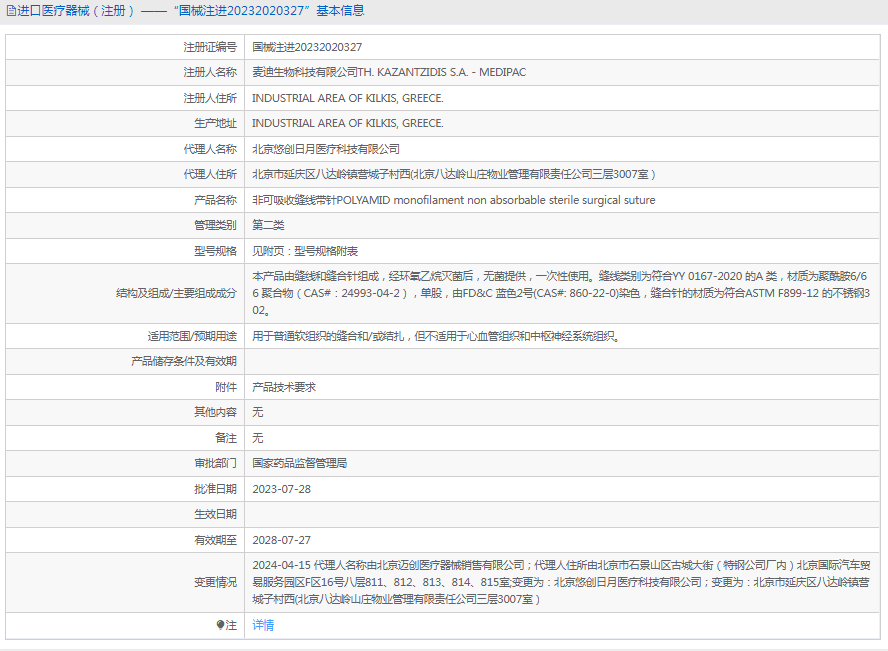Click the 代理人名称 label

pyautogui.click(x=210, y=149)
